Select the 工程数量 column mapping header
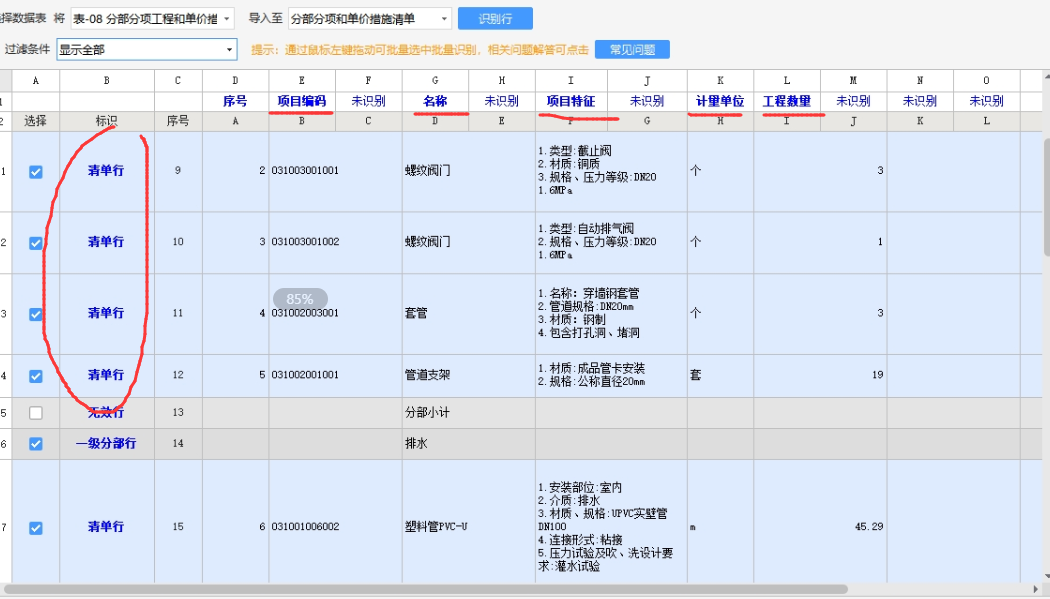 click(x=787, y=101)
